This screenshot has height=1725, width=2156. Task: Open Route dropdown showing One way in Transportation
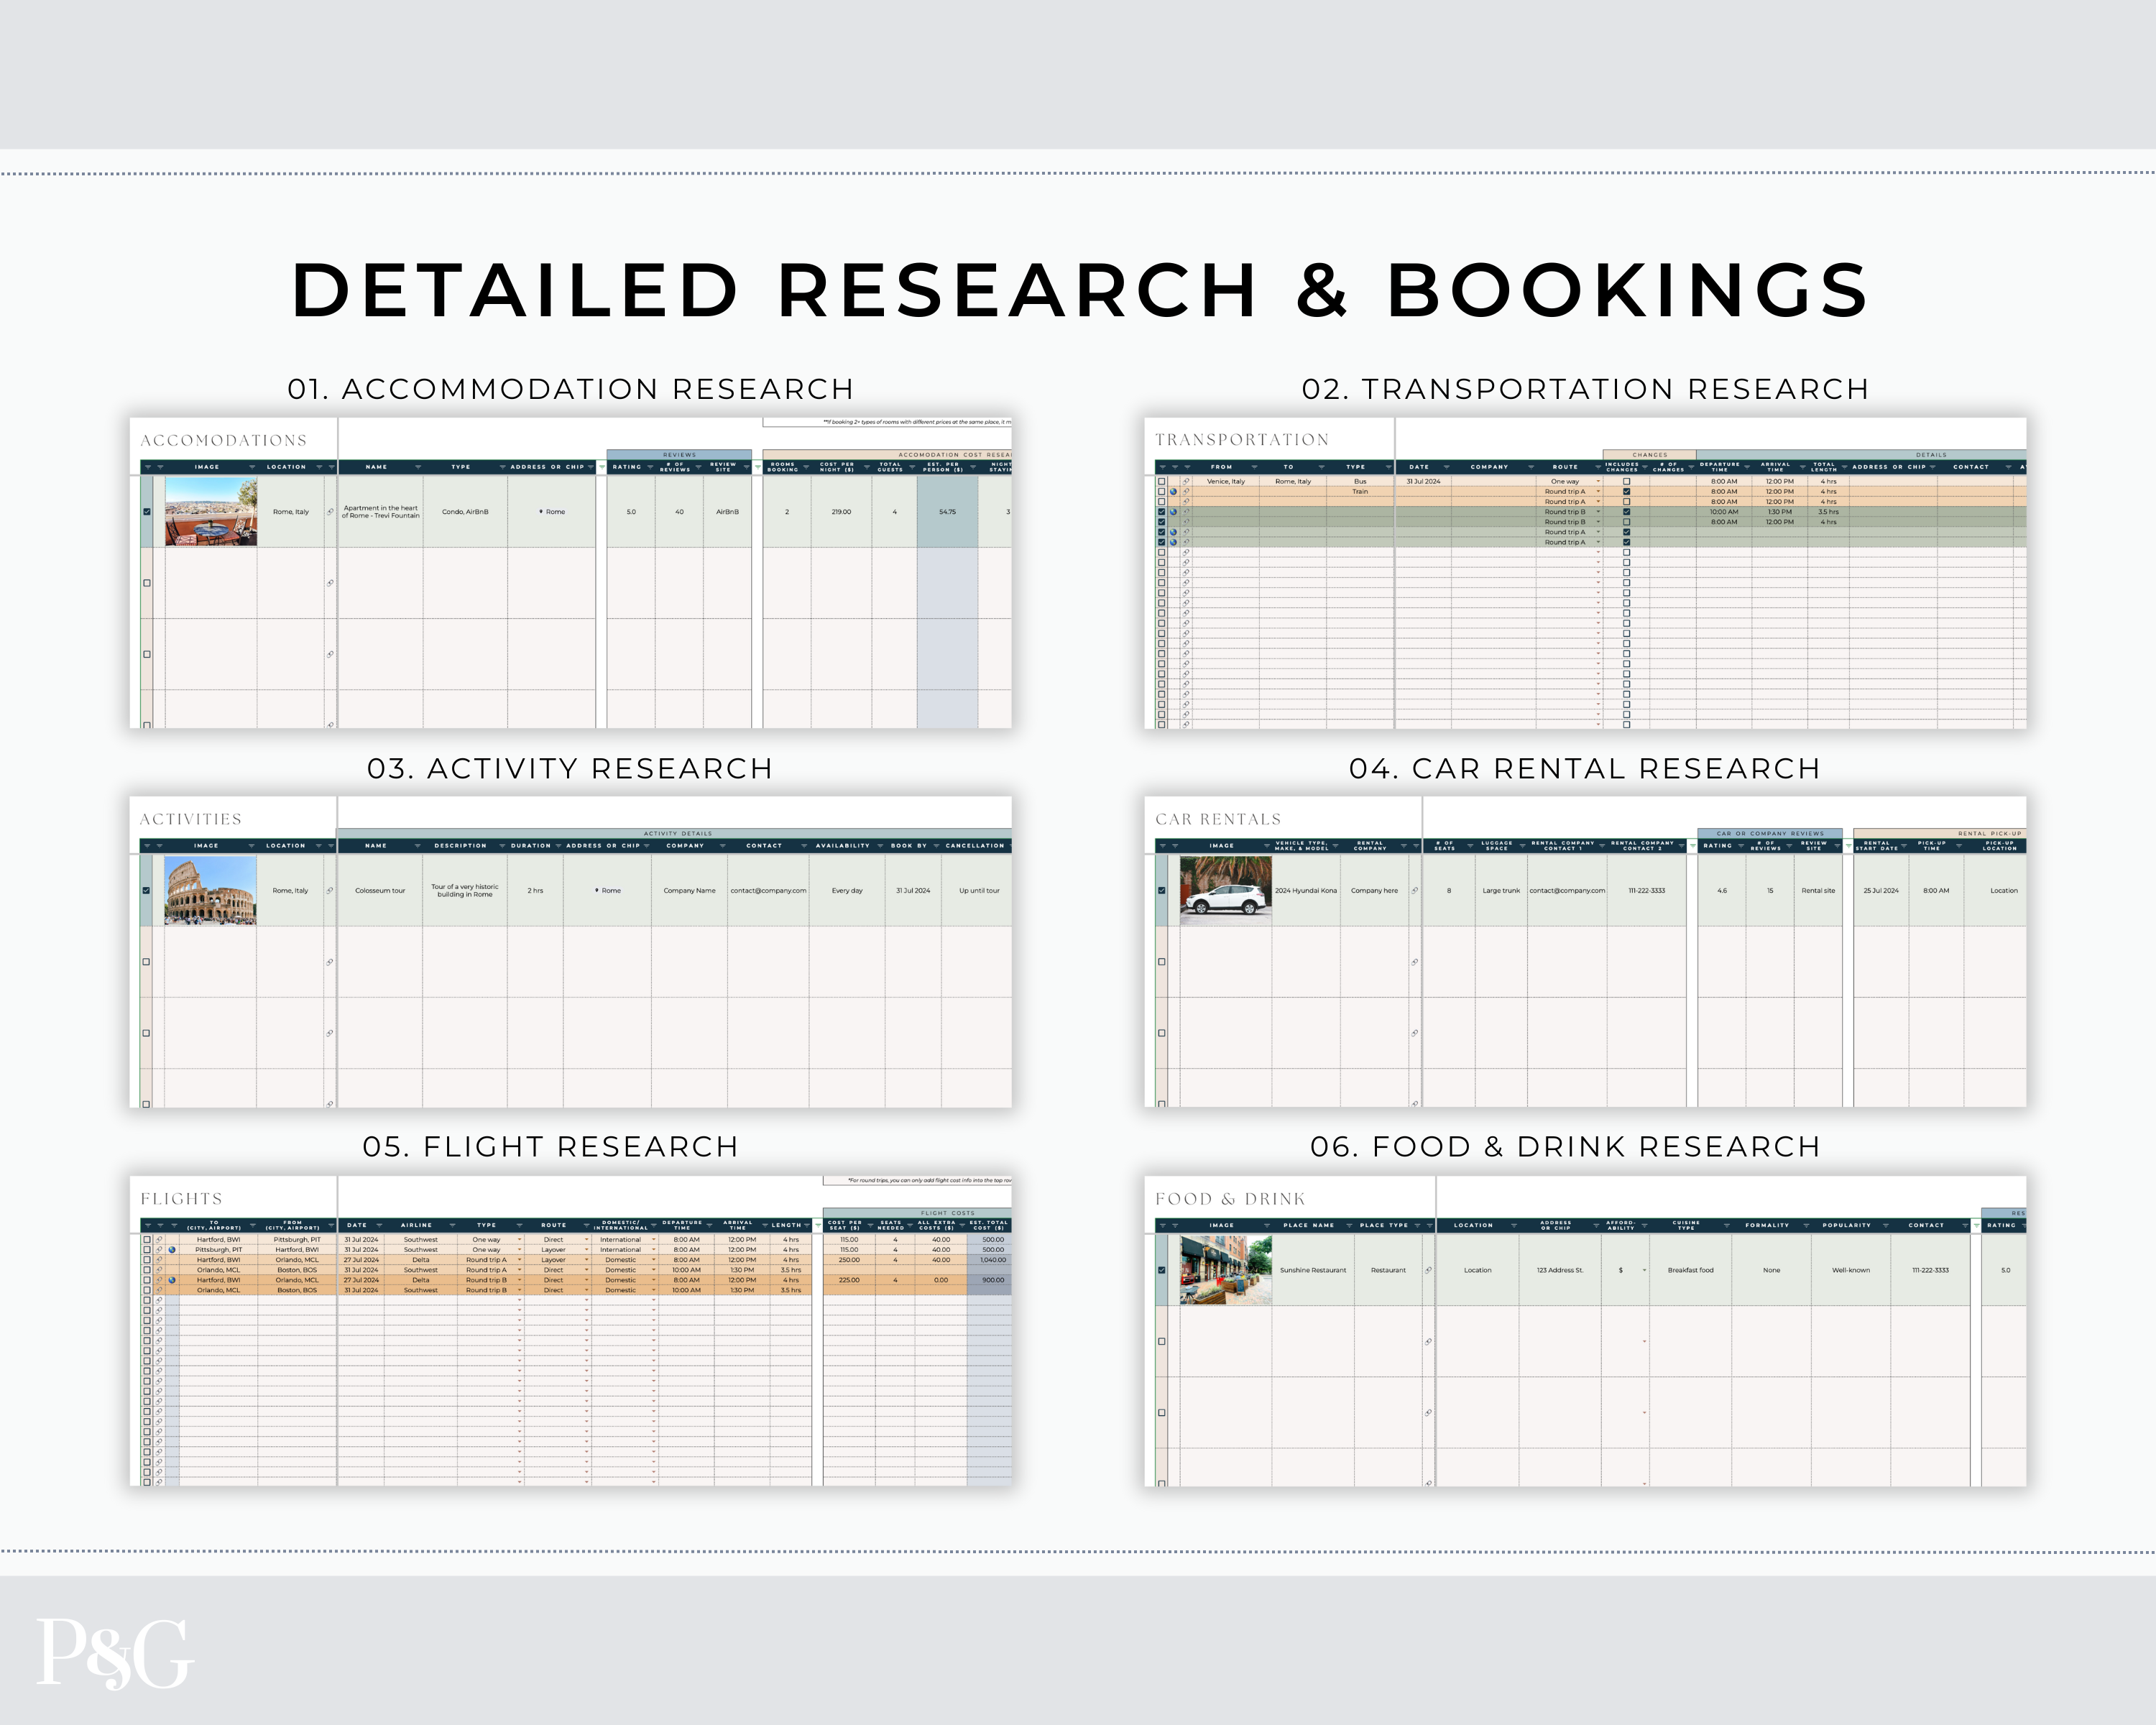1598,482
